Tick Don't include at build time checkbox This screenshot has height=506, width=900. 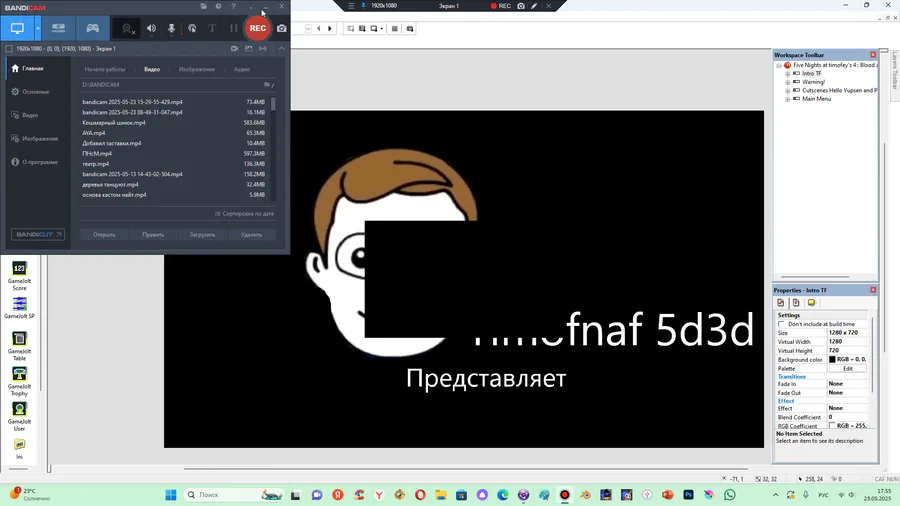[781, 324]
